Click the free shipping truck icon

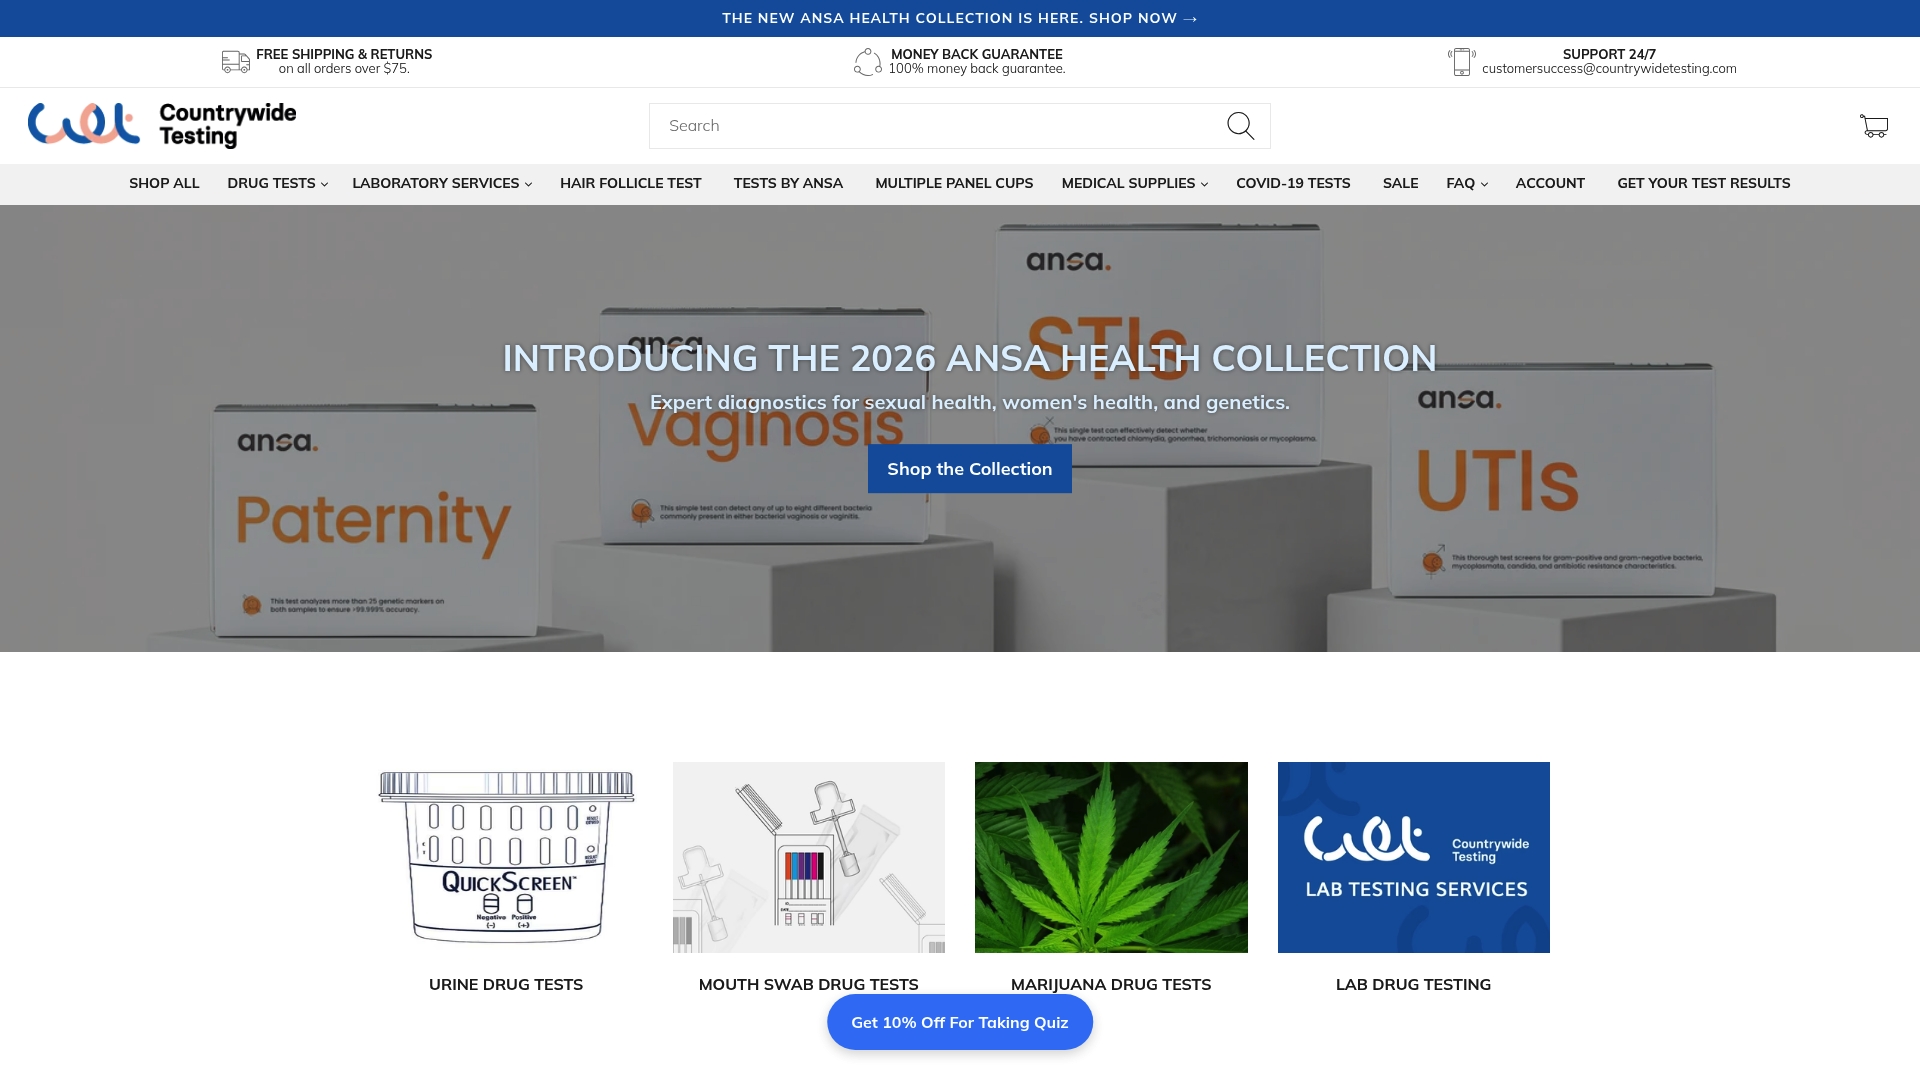pos(236,62)
